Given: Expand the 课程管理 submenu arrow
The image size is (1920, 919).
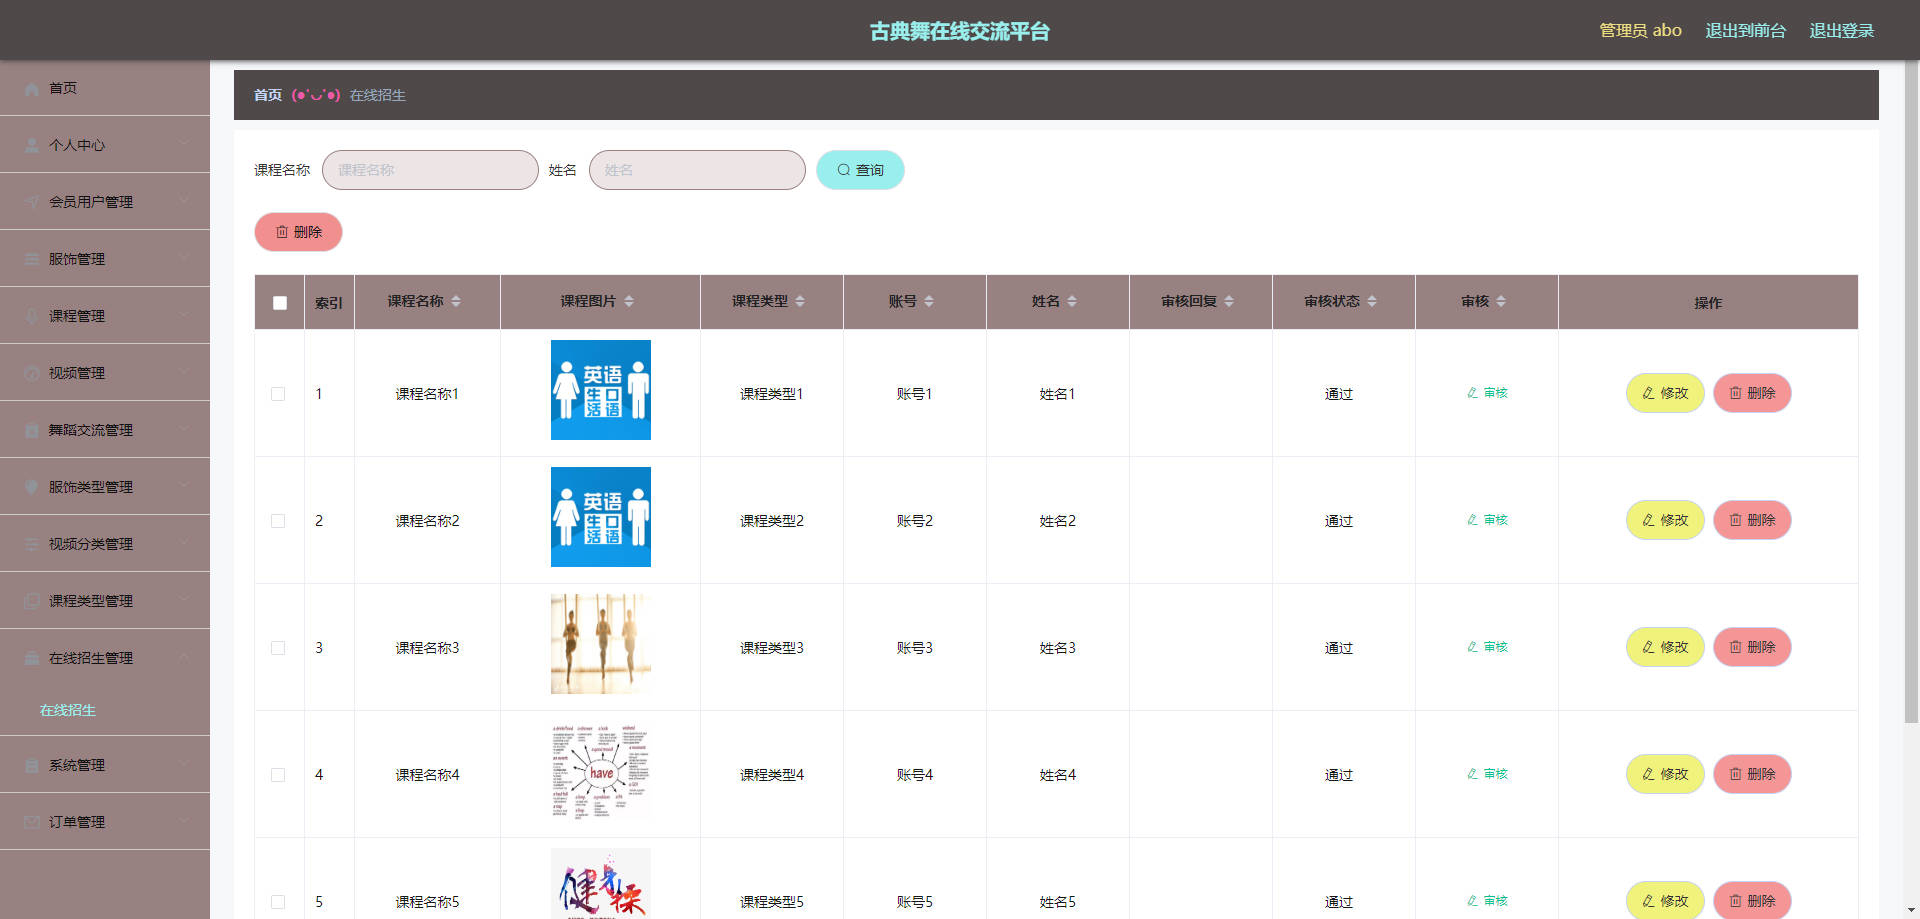Looking at the screenshot, I should [x=184, y=315].
